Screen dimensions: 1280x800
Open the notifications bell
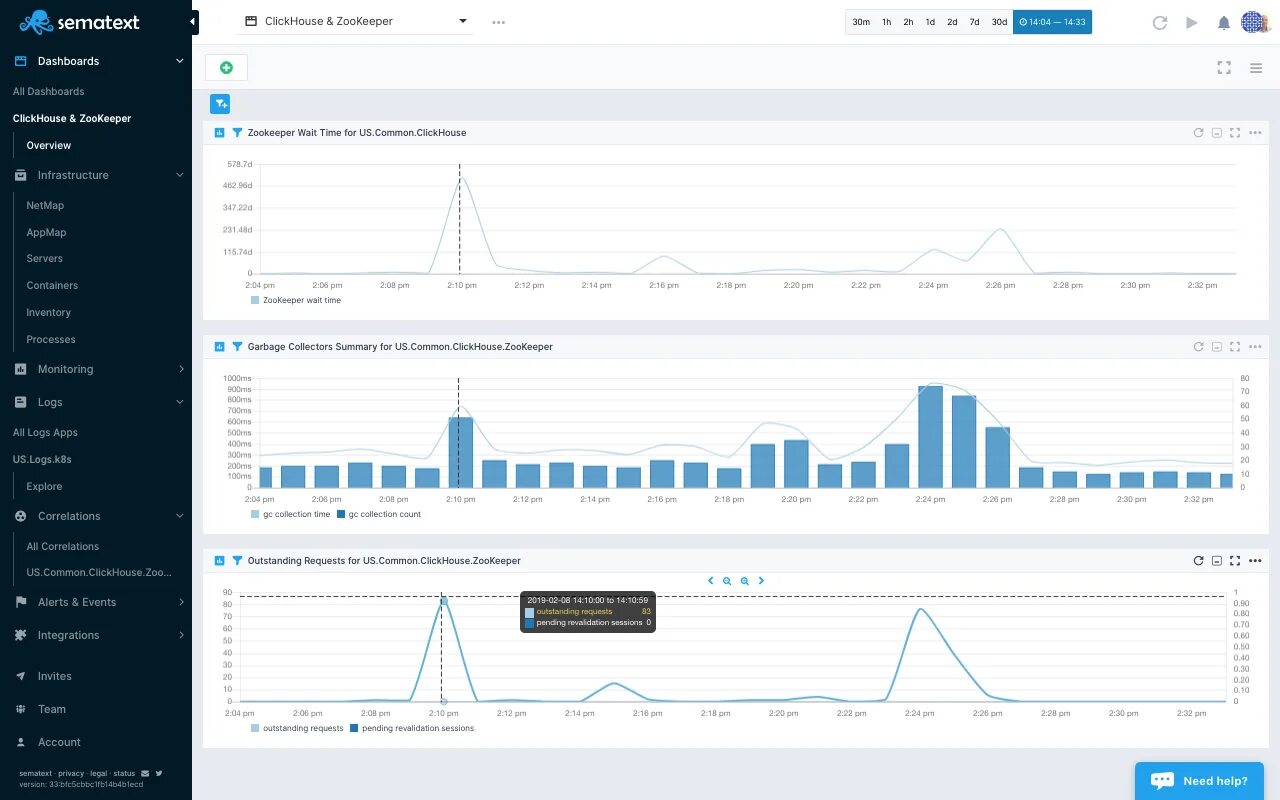(1224, 22)
